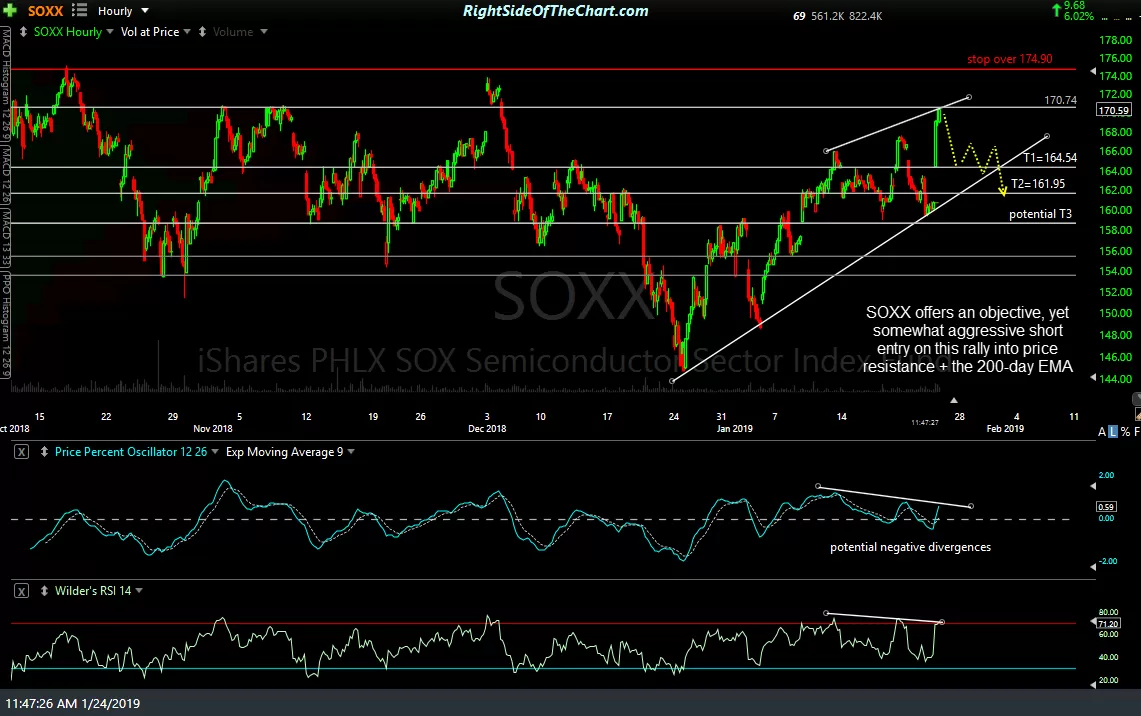The width and height of the screenshot is (1141, 716).
Task: Click the 561.2K volume value
Action: pyautogui.click(x=826, y=16)
